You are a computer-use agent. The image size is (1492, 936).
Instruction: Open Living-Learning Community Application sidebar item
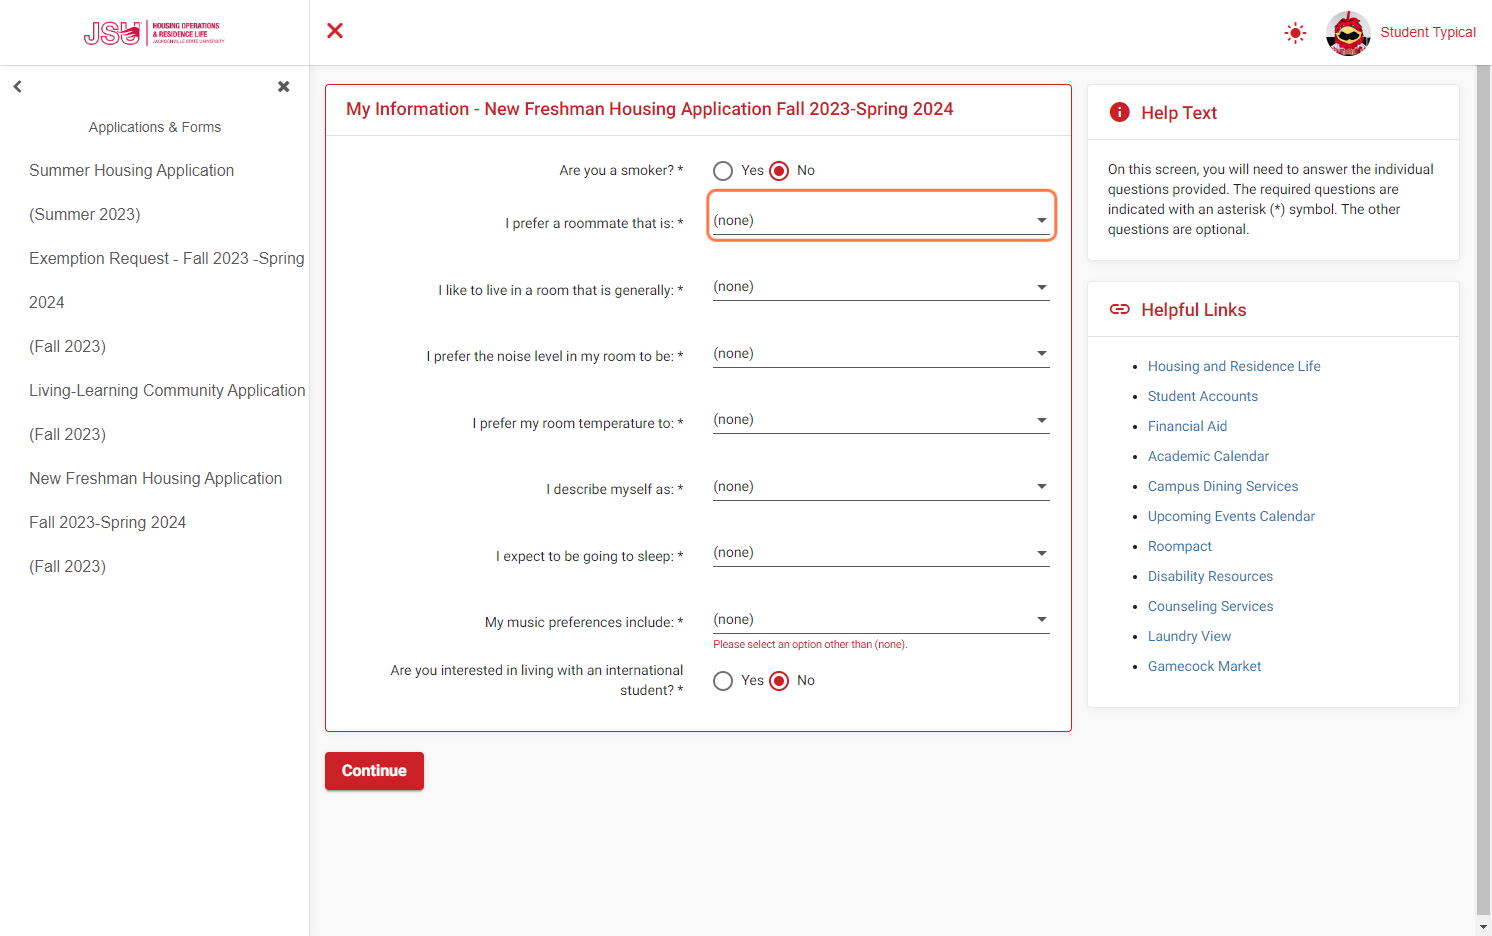tap(167, 412)
